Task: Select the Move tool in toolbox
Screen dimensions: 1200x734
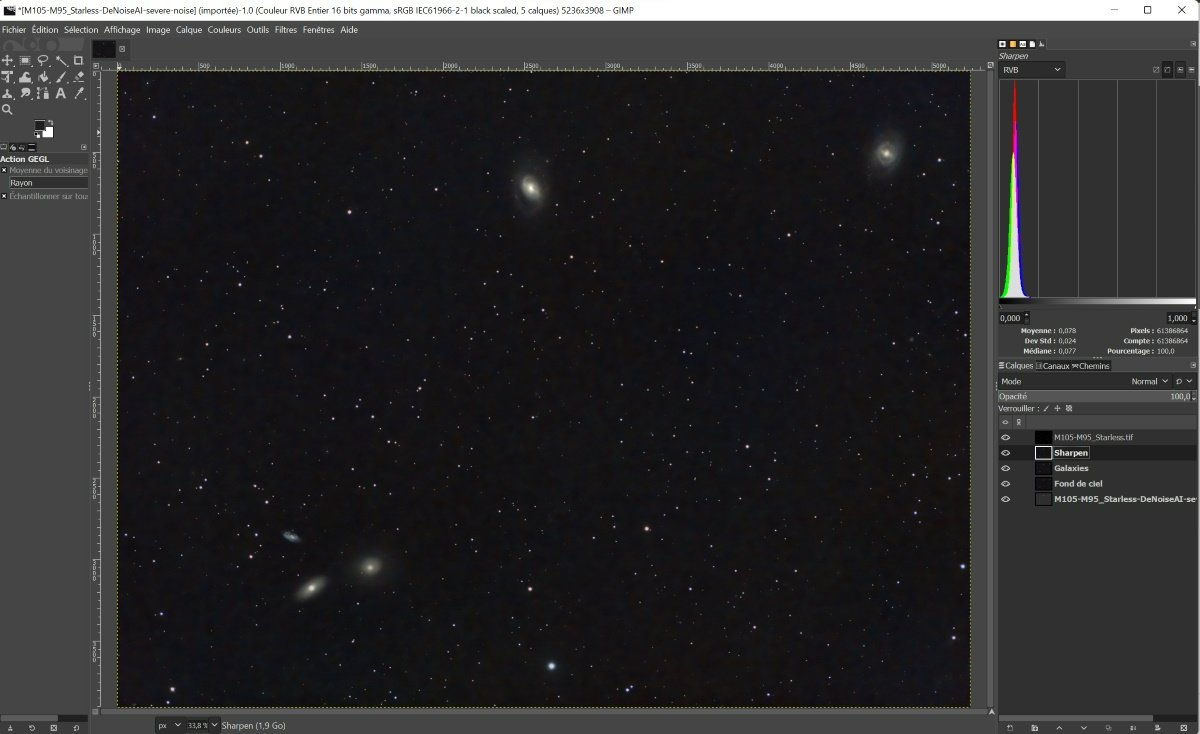Action: point(7,61)
